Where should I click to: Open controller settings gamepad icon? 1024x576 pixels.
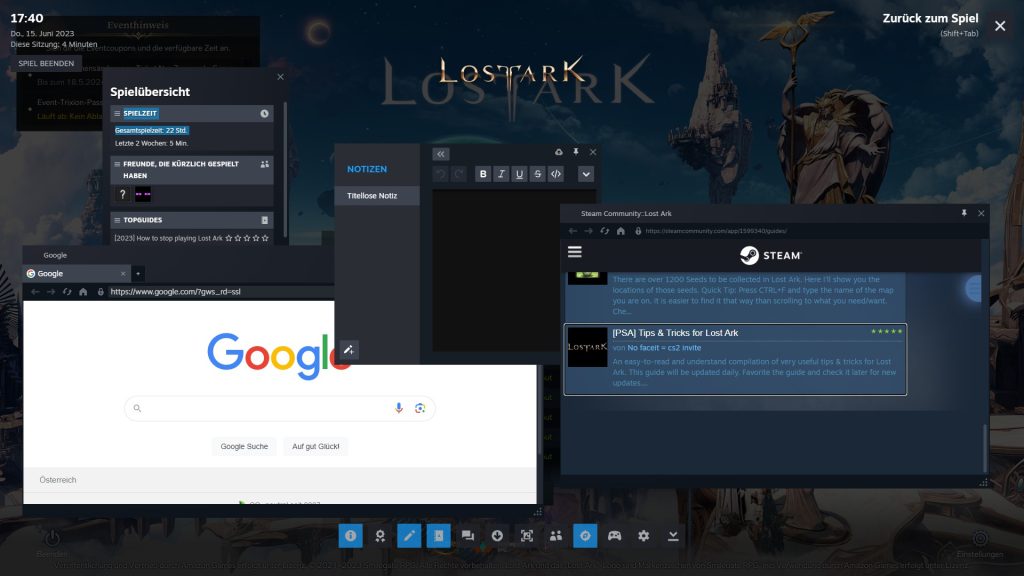615,536
